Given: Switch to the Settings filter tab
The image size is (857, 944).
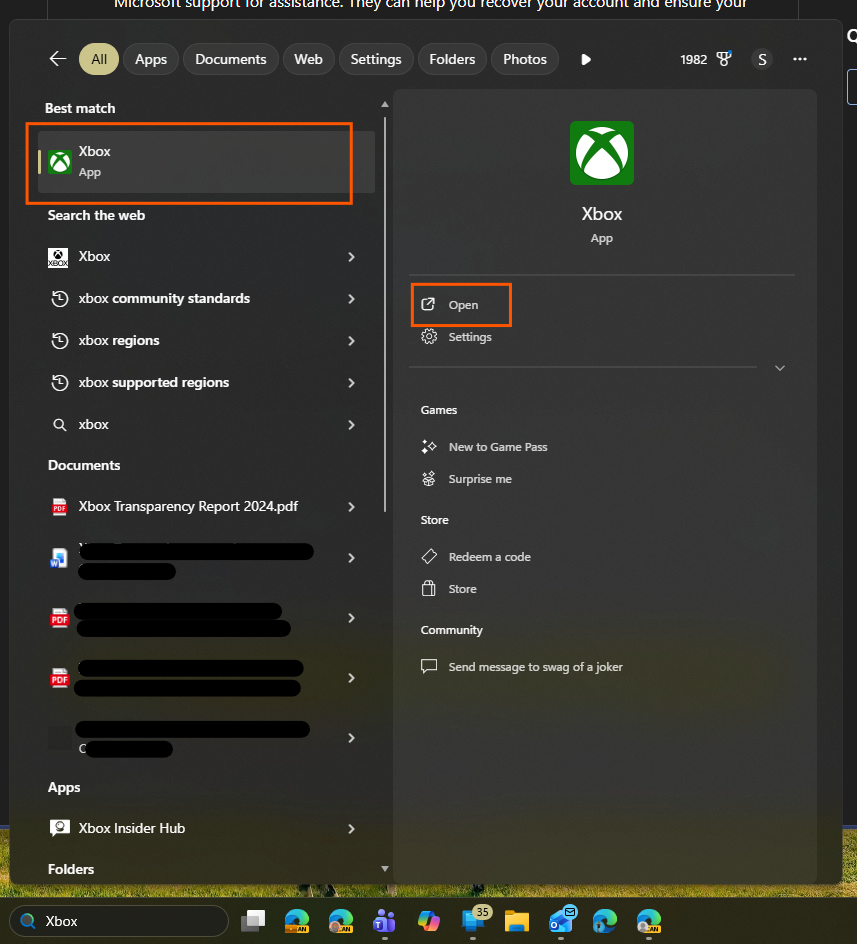Looking at the screenshot, I should coord(376,59).
